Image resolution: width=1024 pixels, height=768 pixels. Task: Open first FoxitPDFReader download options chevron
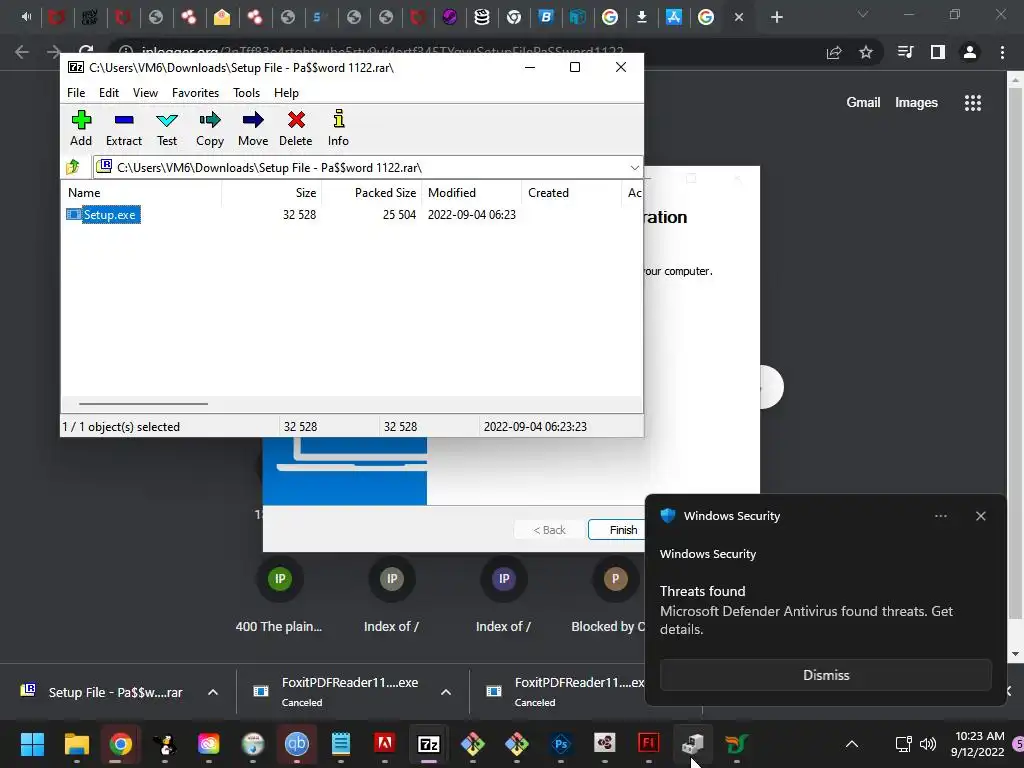(x=445, y=692)
